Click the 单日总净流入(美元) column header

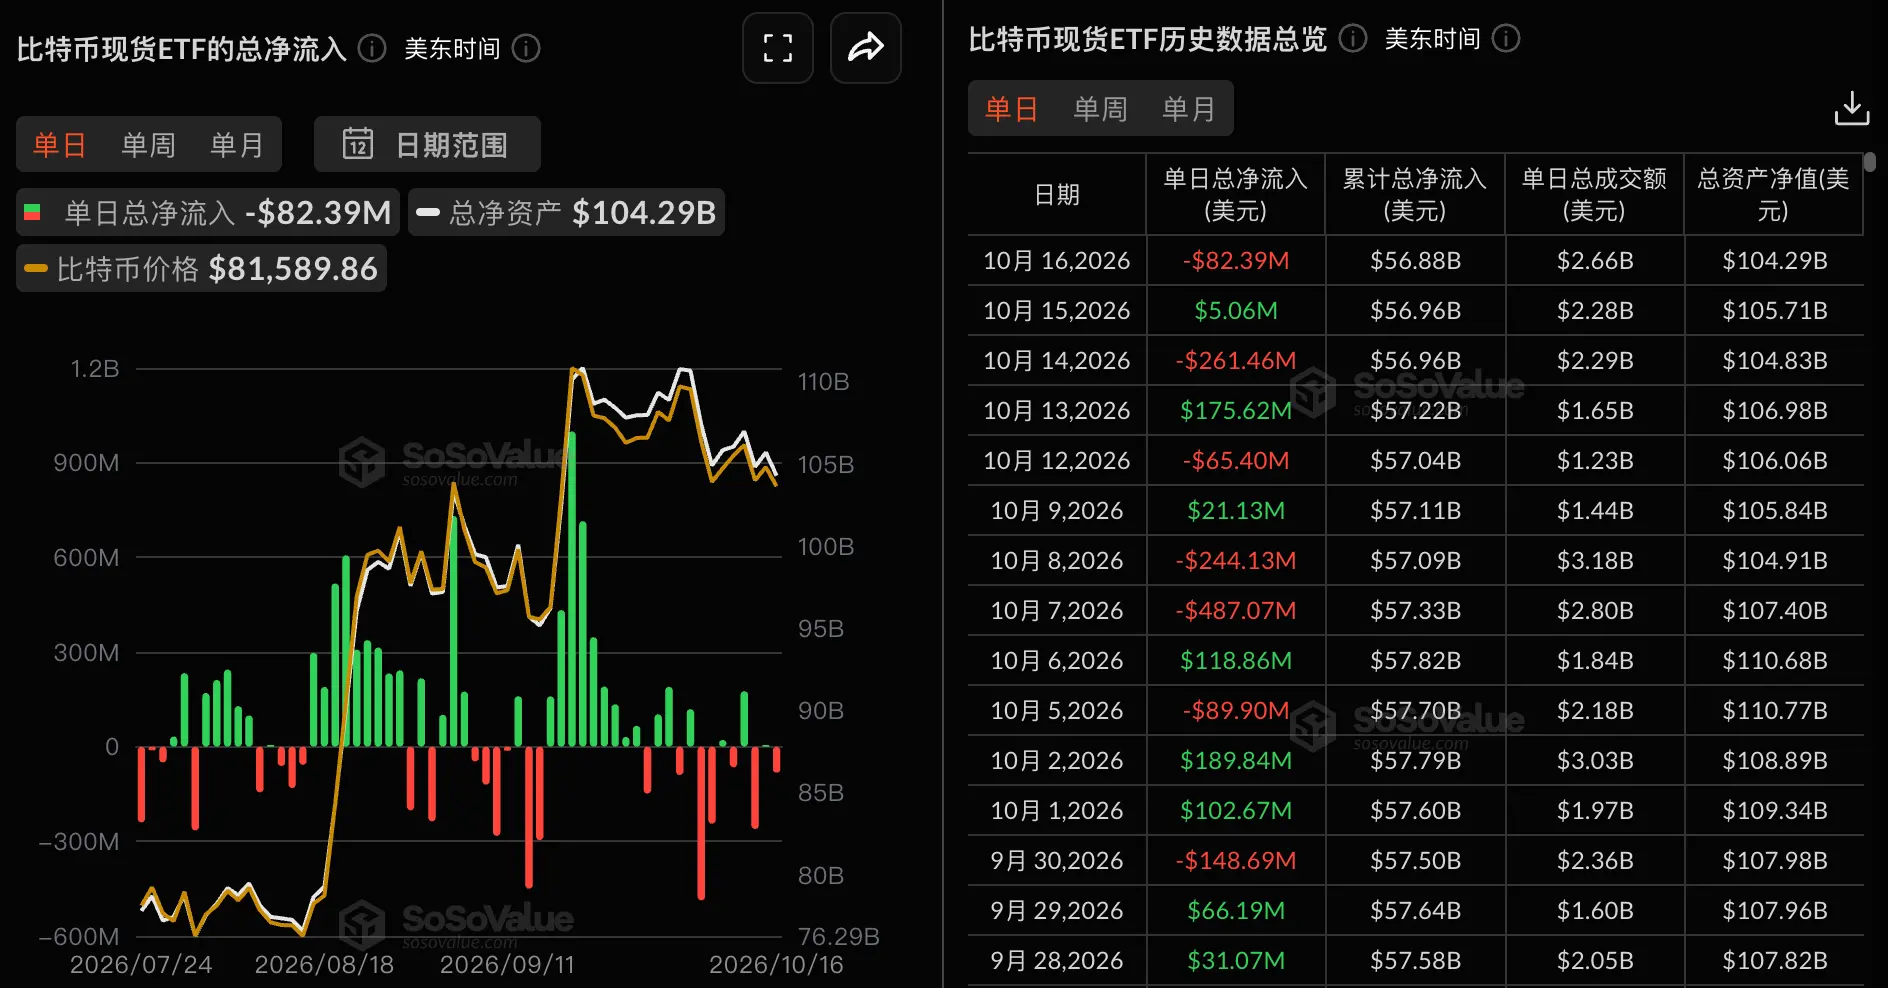pos(1236,194)
